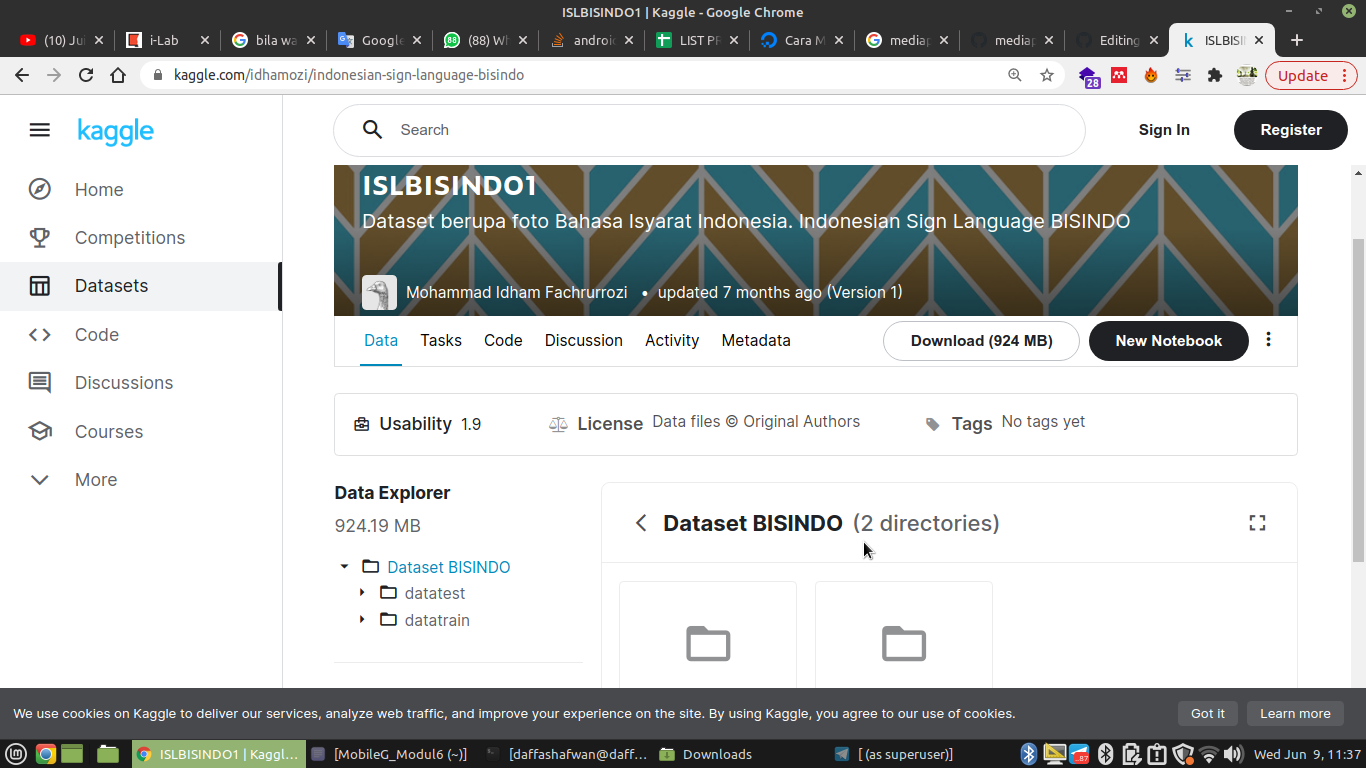
Task: Click the Code angle-brackets icon in sidebar
Action: pyautogui.click(x=40, y=334)
